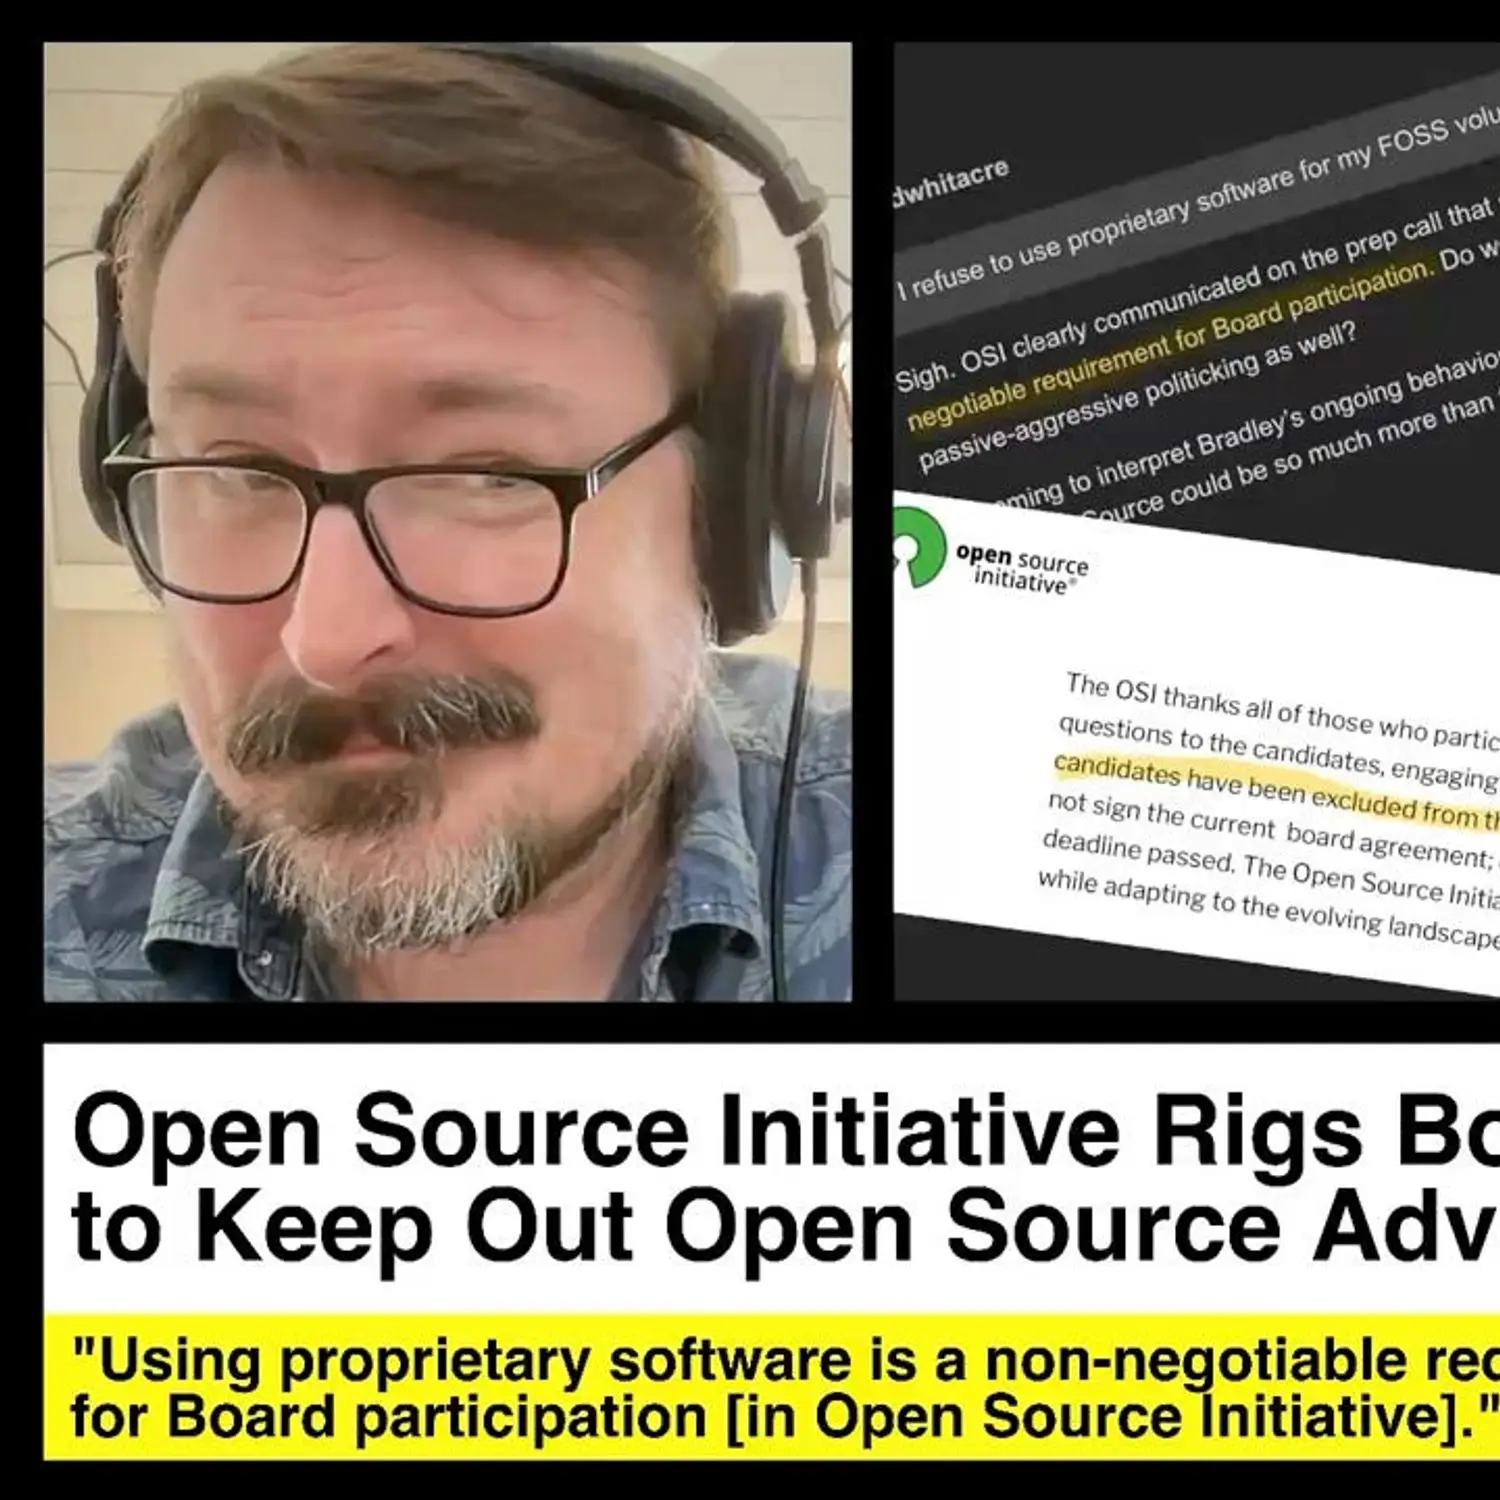Click the text "passive-aggressive politicking as well?"
The image size is (1500, 1500).
click(x=1138, y=396)
